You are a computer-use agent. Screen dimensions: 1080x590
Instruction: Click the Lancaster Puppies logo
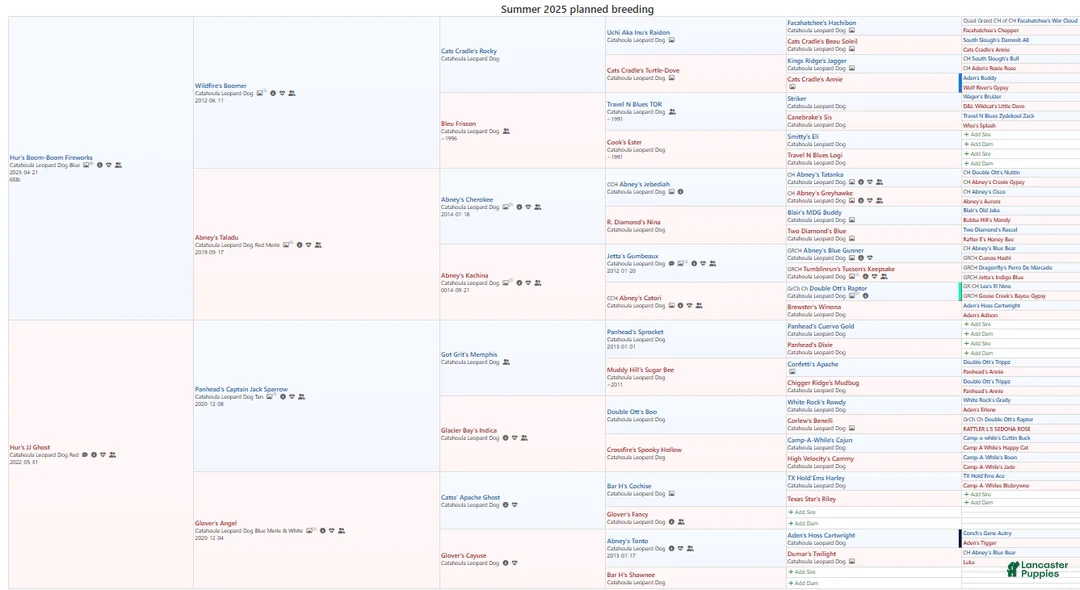pos(1036,569)
